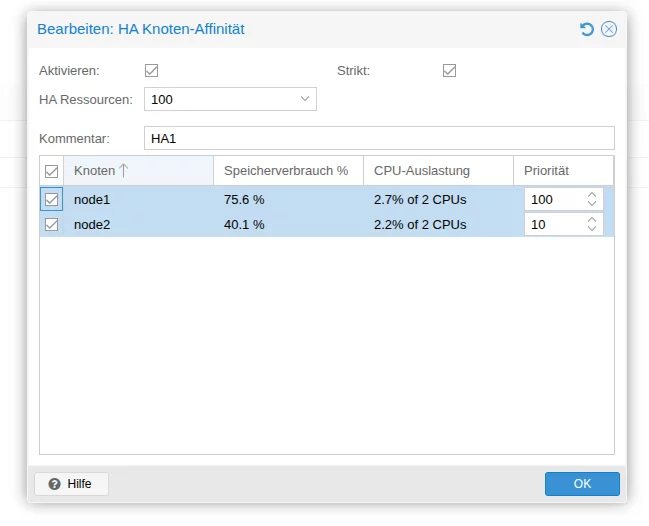649x526 pixels.
Task: Toggle the select-all nodes header checkbox
Action: [x=52, y=171]
